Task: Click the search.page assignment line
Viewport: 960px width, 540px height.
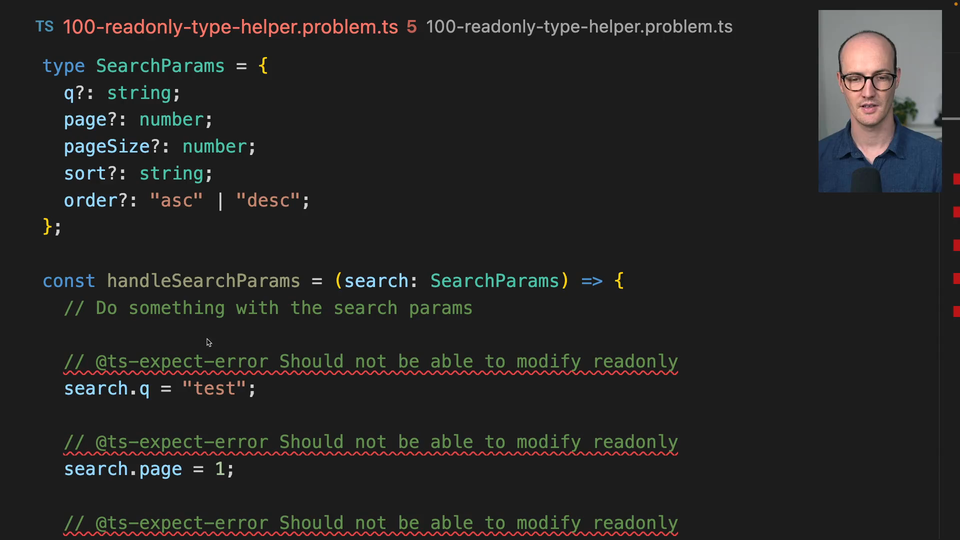Action: 148,469
